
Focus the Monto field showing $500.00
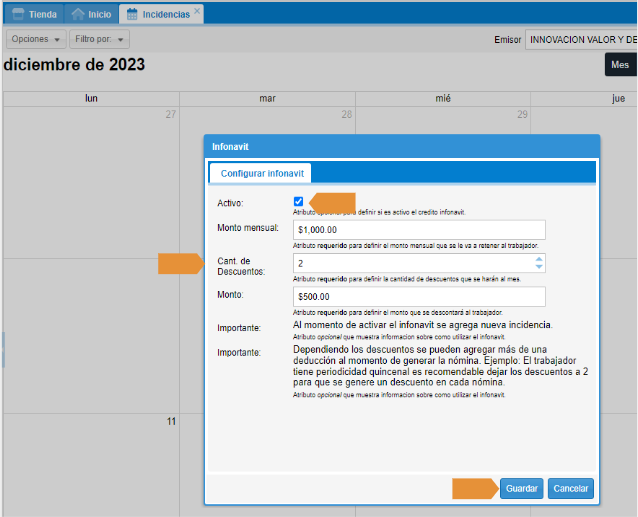(419, 297)
